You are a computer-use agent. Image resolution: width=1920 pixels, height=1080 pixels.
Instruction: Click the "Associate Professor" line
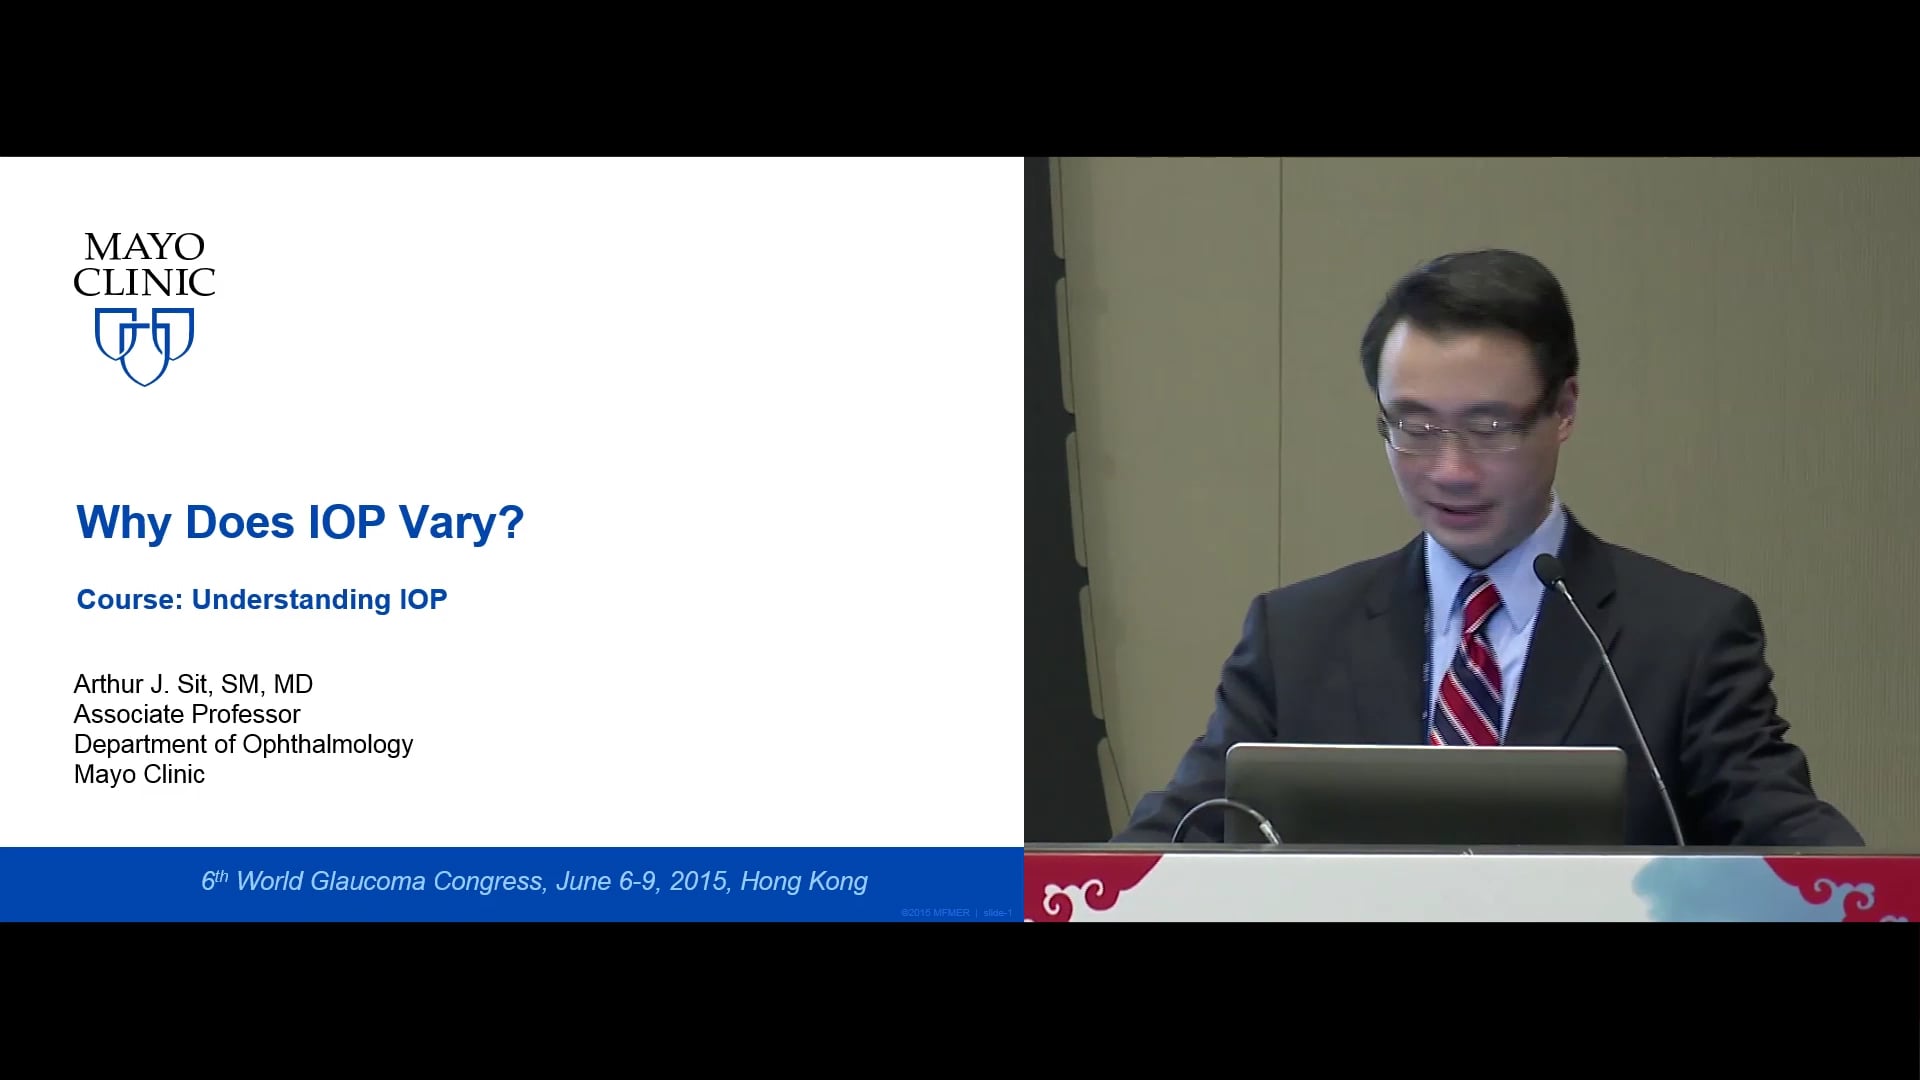187,714
